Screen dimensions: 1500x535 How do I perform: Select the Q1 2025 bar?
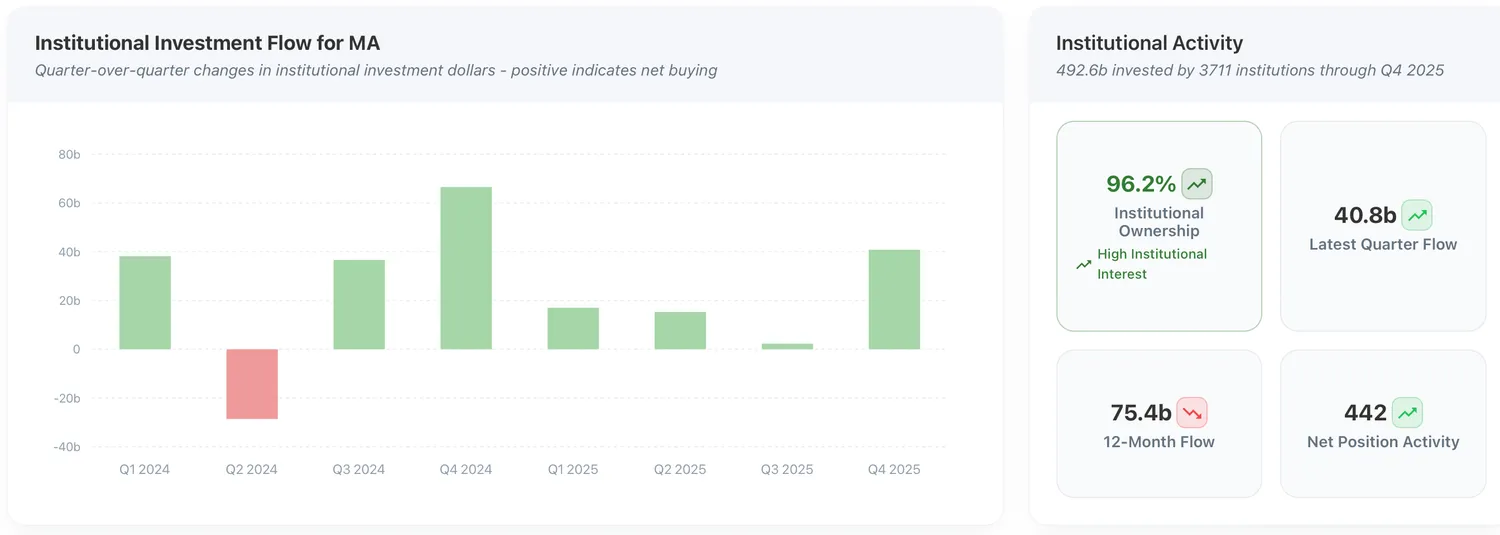click(x=573, y=328)
